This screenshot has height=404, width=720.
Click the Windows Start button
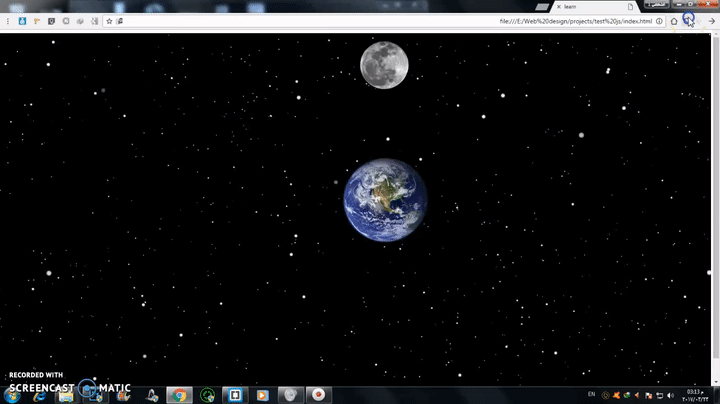pyautogui.click(x=13, y=394)
